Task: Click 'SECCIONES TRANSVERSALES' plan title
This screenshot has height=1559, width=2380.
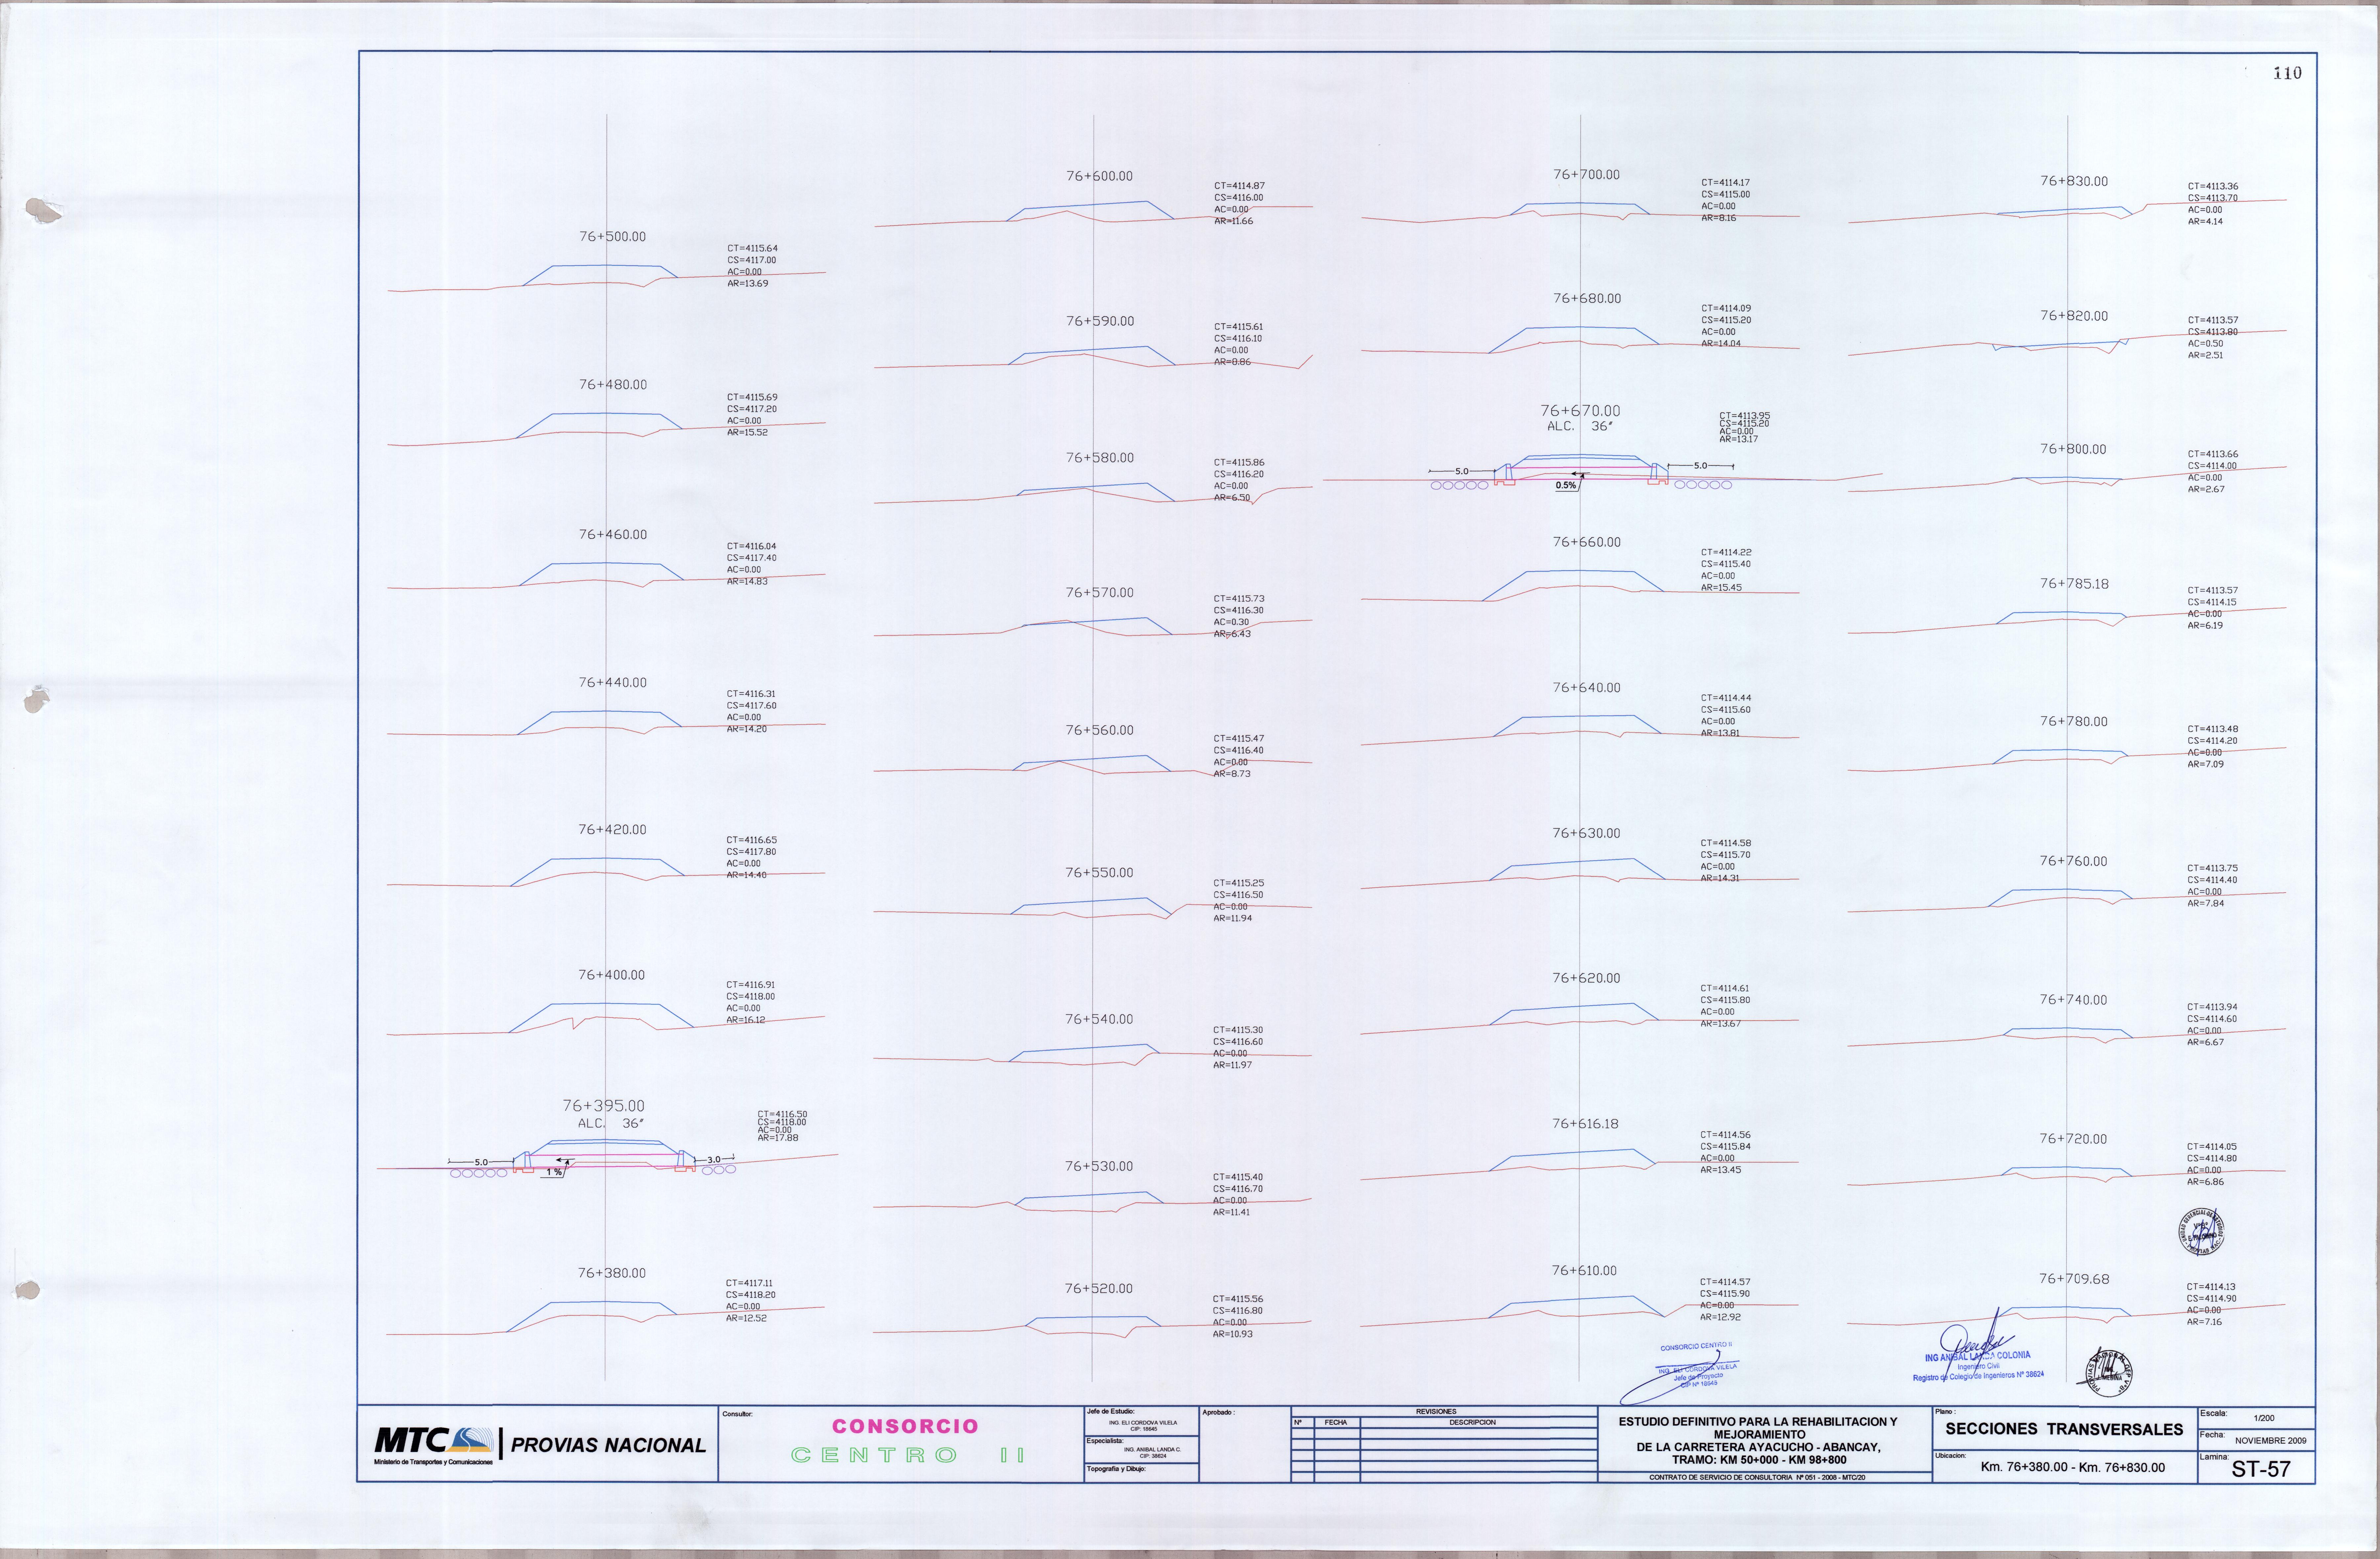Action: click(x=2064, y=1430)
